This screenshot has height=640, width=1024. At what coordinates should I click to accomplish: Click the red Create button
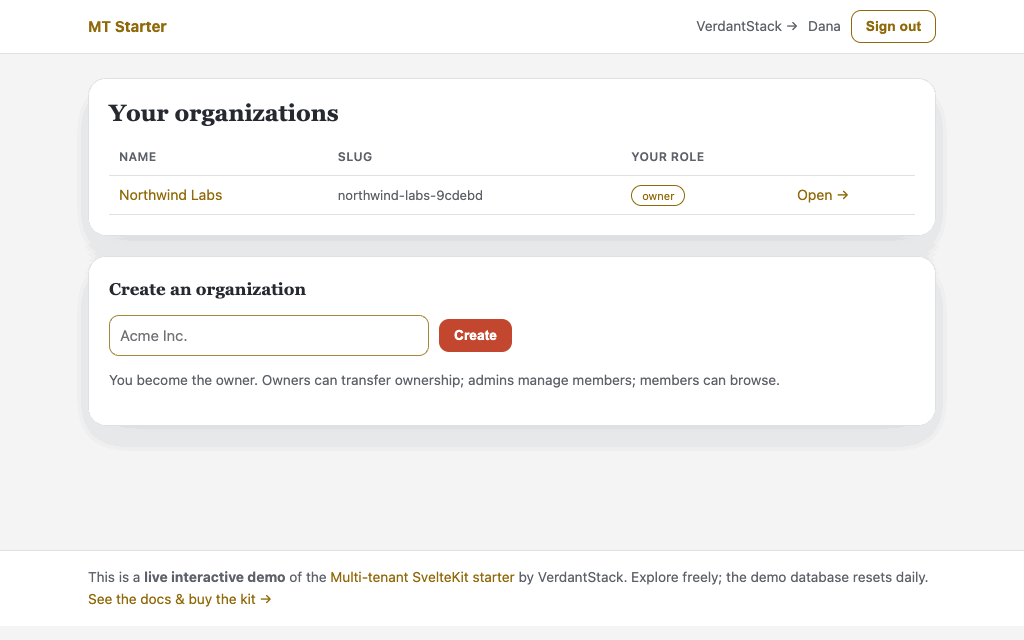click(x=475, y=336)
